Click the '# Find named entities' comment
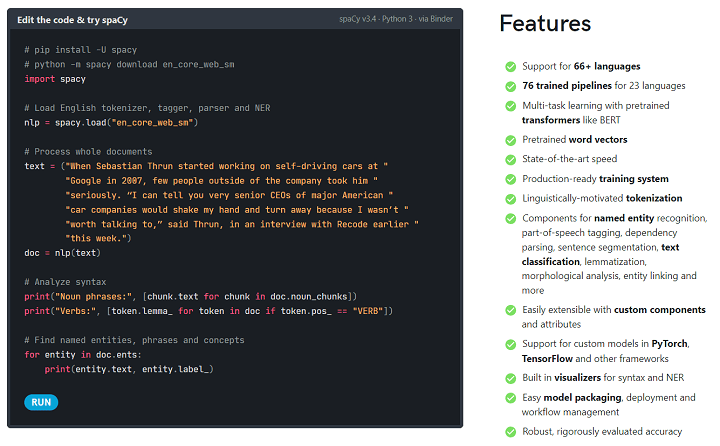 (x=134, y=340)
